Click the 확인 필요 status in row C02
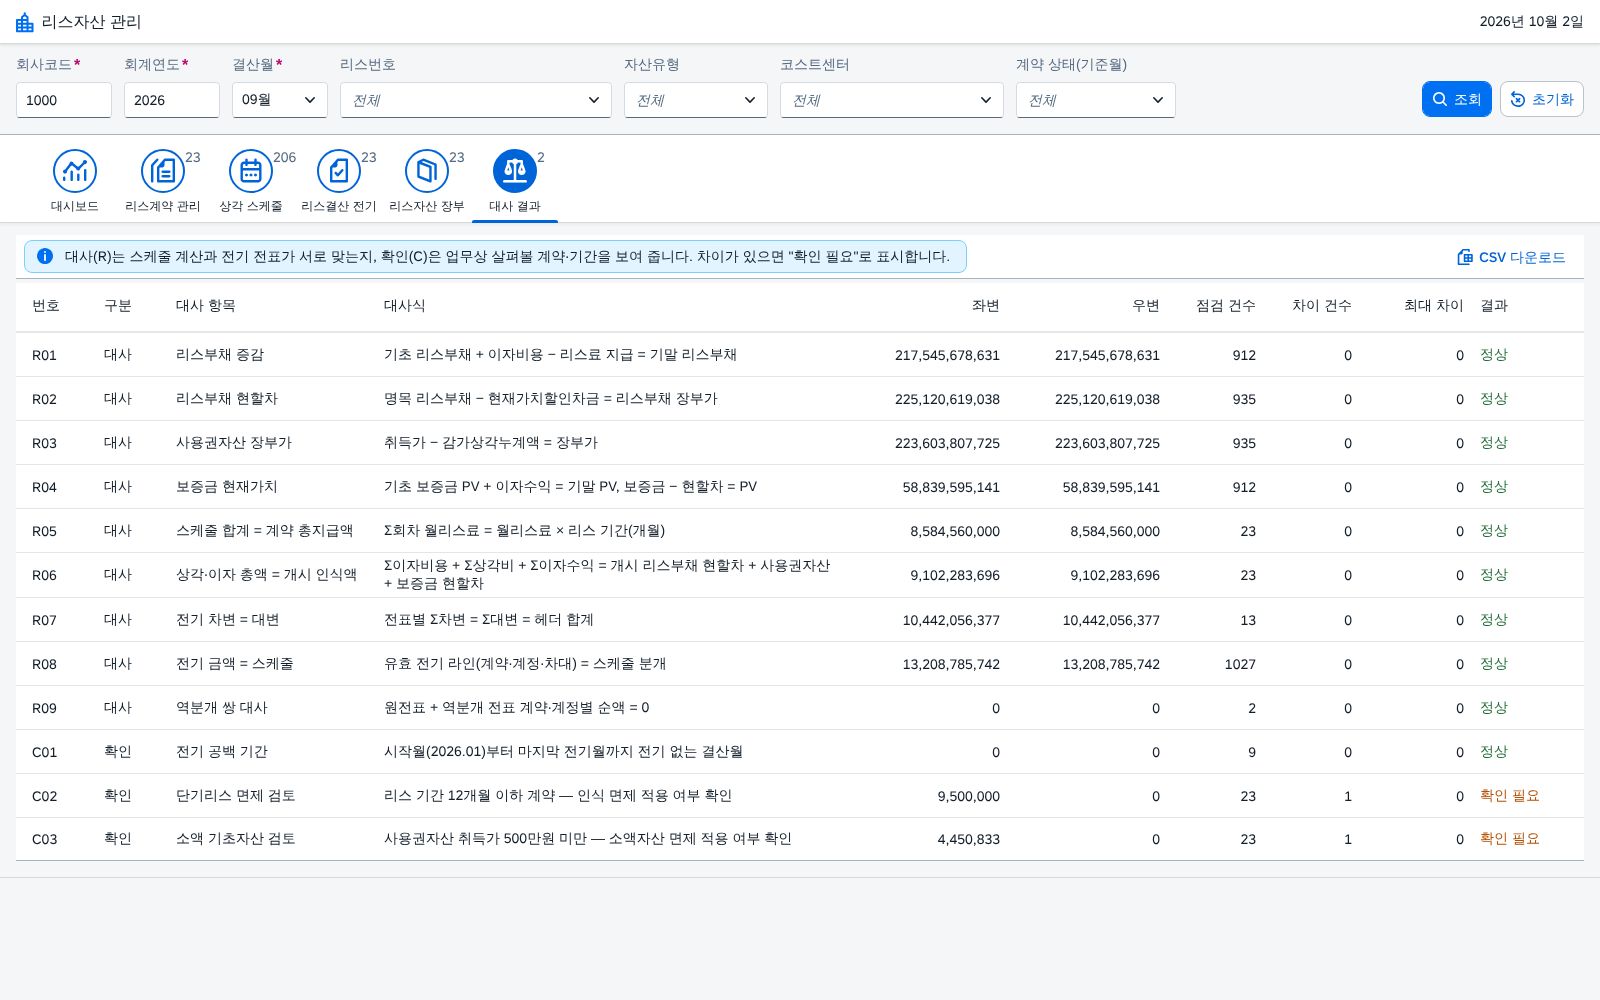 1510,796
